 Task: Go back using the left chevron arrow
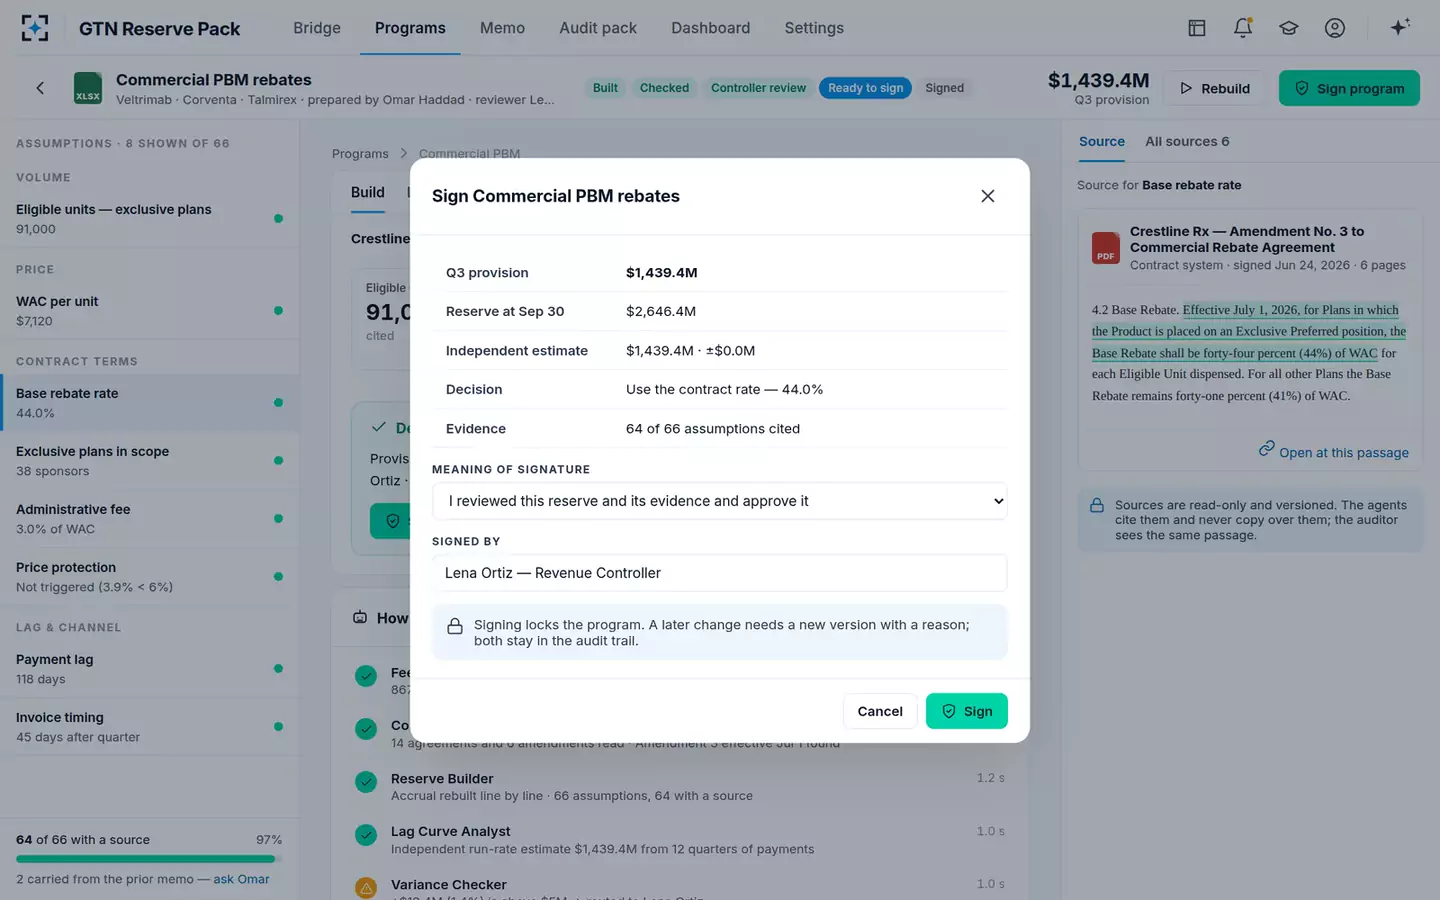click(x=40, y=88)
